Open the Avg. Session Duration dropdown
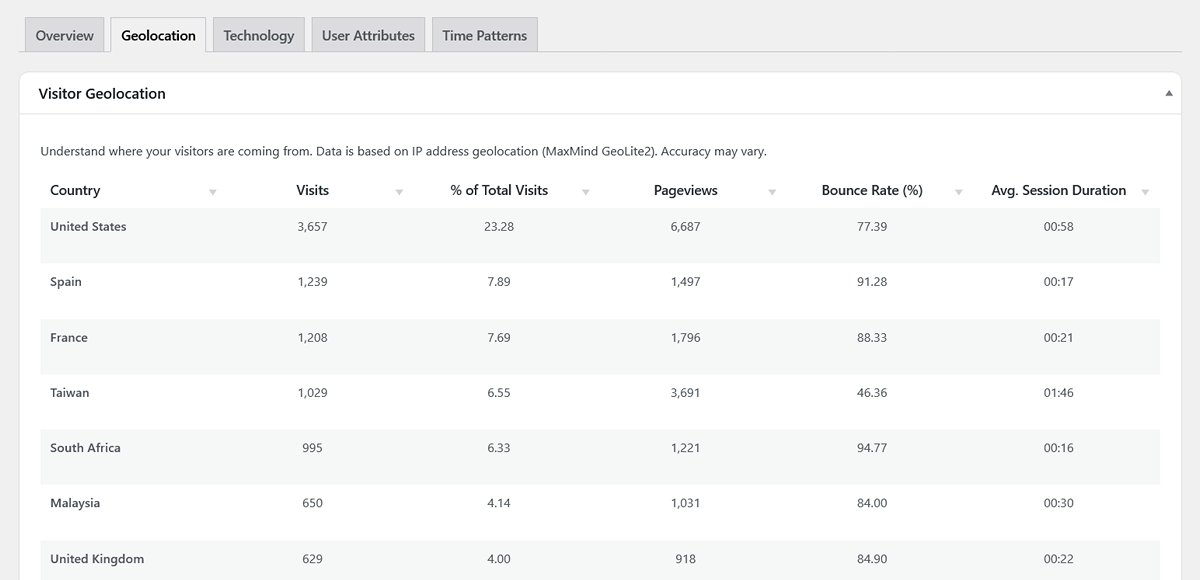The width and height of the screenshot is (1200, 580). pos(1145,191)
